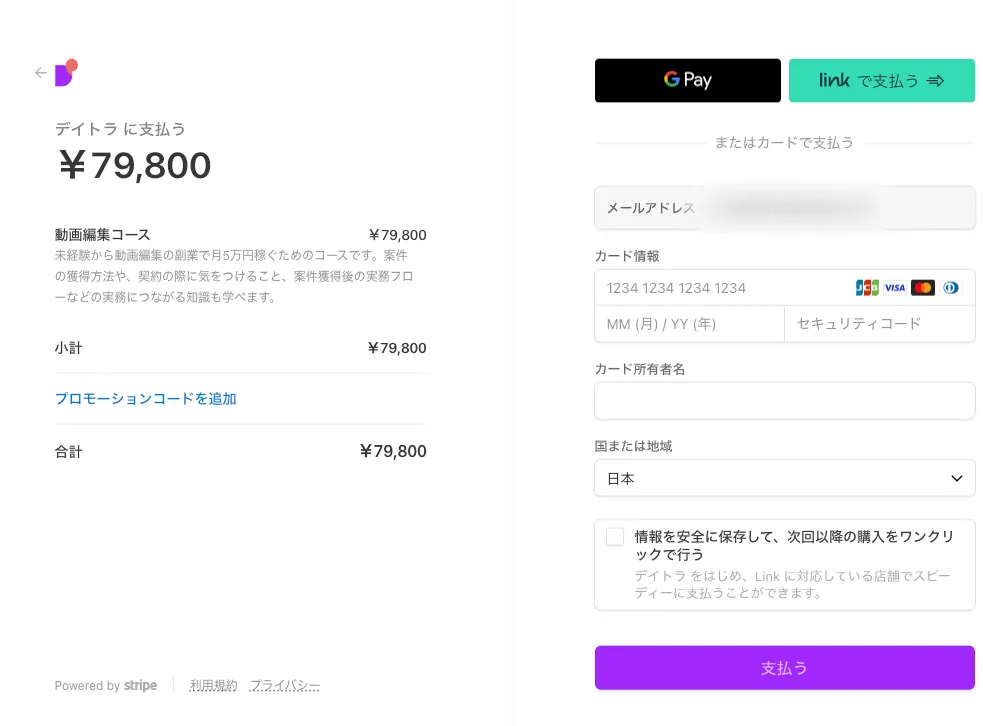
Task: Pay with Google Pay button
Action: (687, 81)
